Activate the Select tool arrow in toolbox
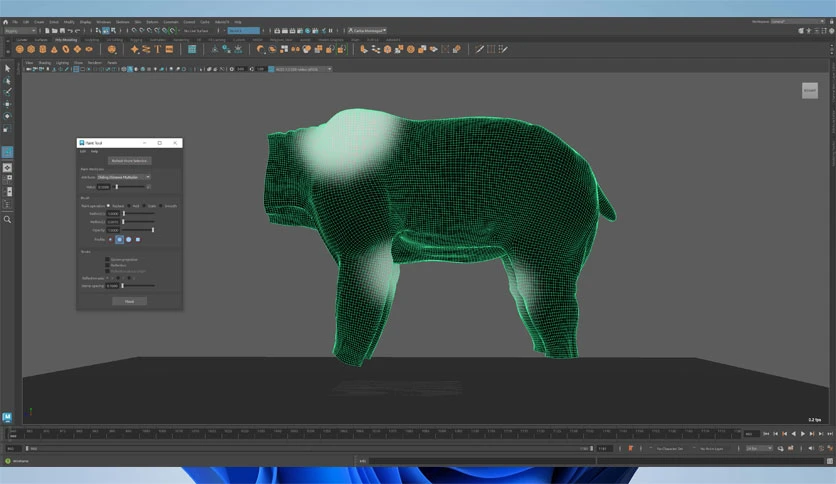 7,68
